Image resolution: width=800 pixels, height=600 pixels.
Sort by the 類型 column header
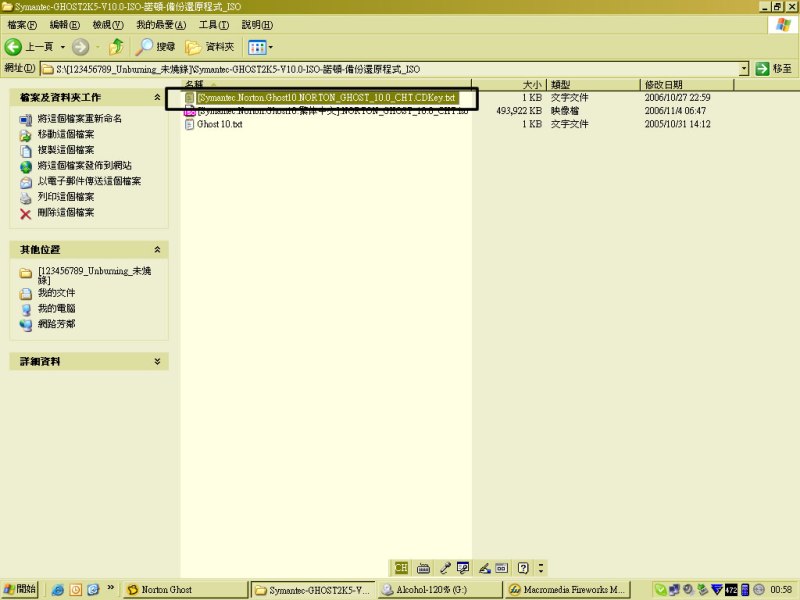[x=593, y=84]
